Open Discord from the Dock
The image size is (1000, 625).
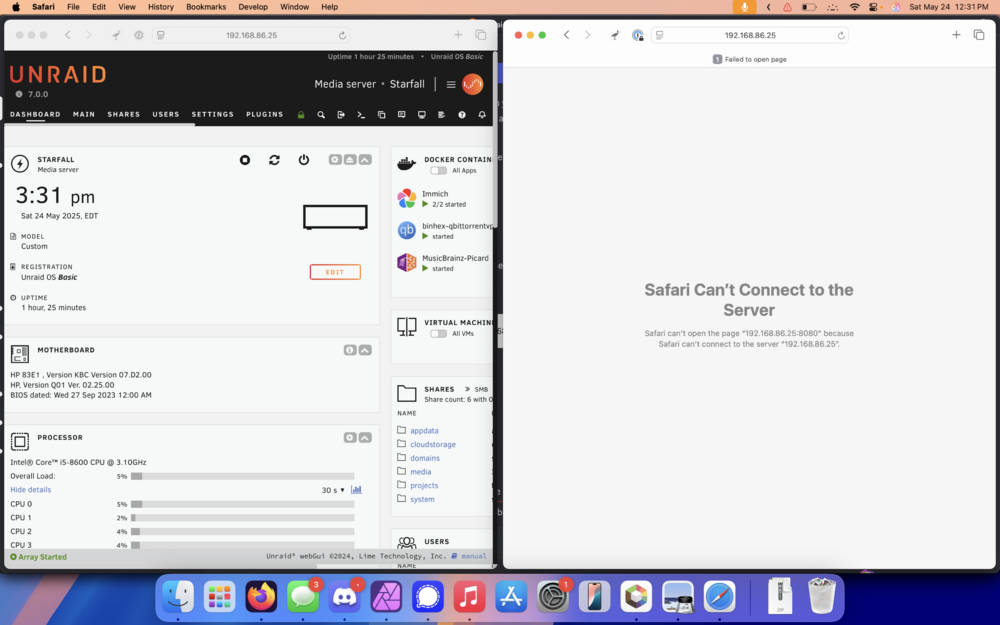(344, 597)
